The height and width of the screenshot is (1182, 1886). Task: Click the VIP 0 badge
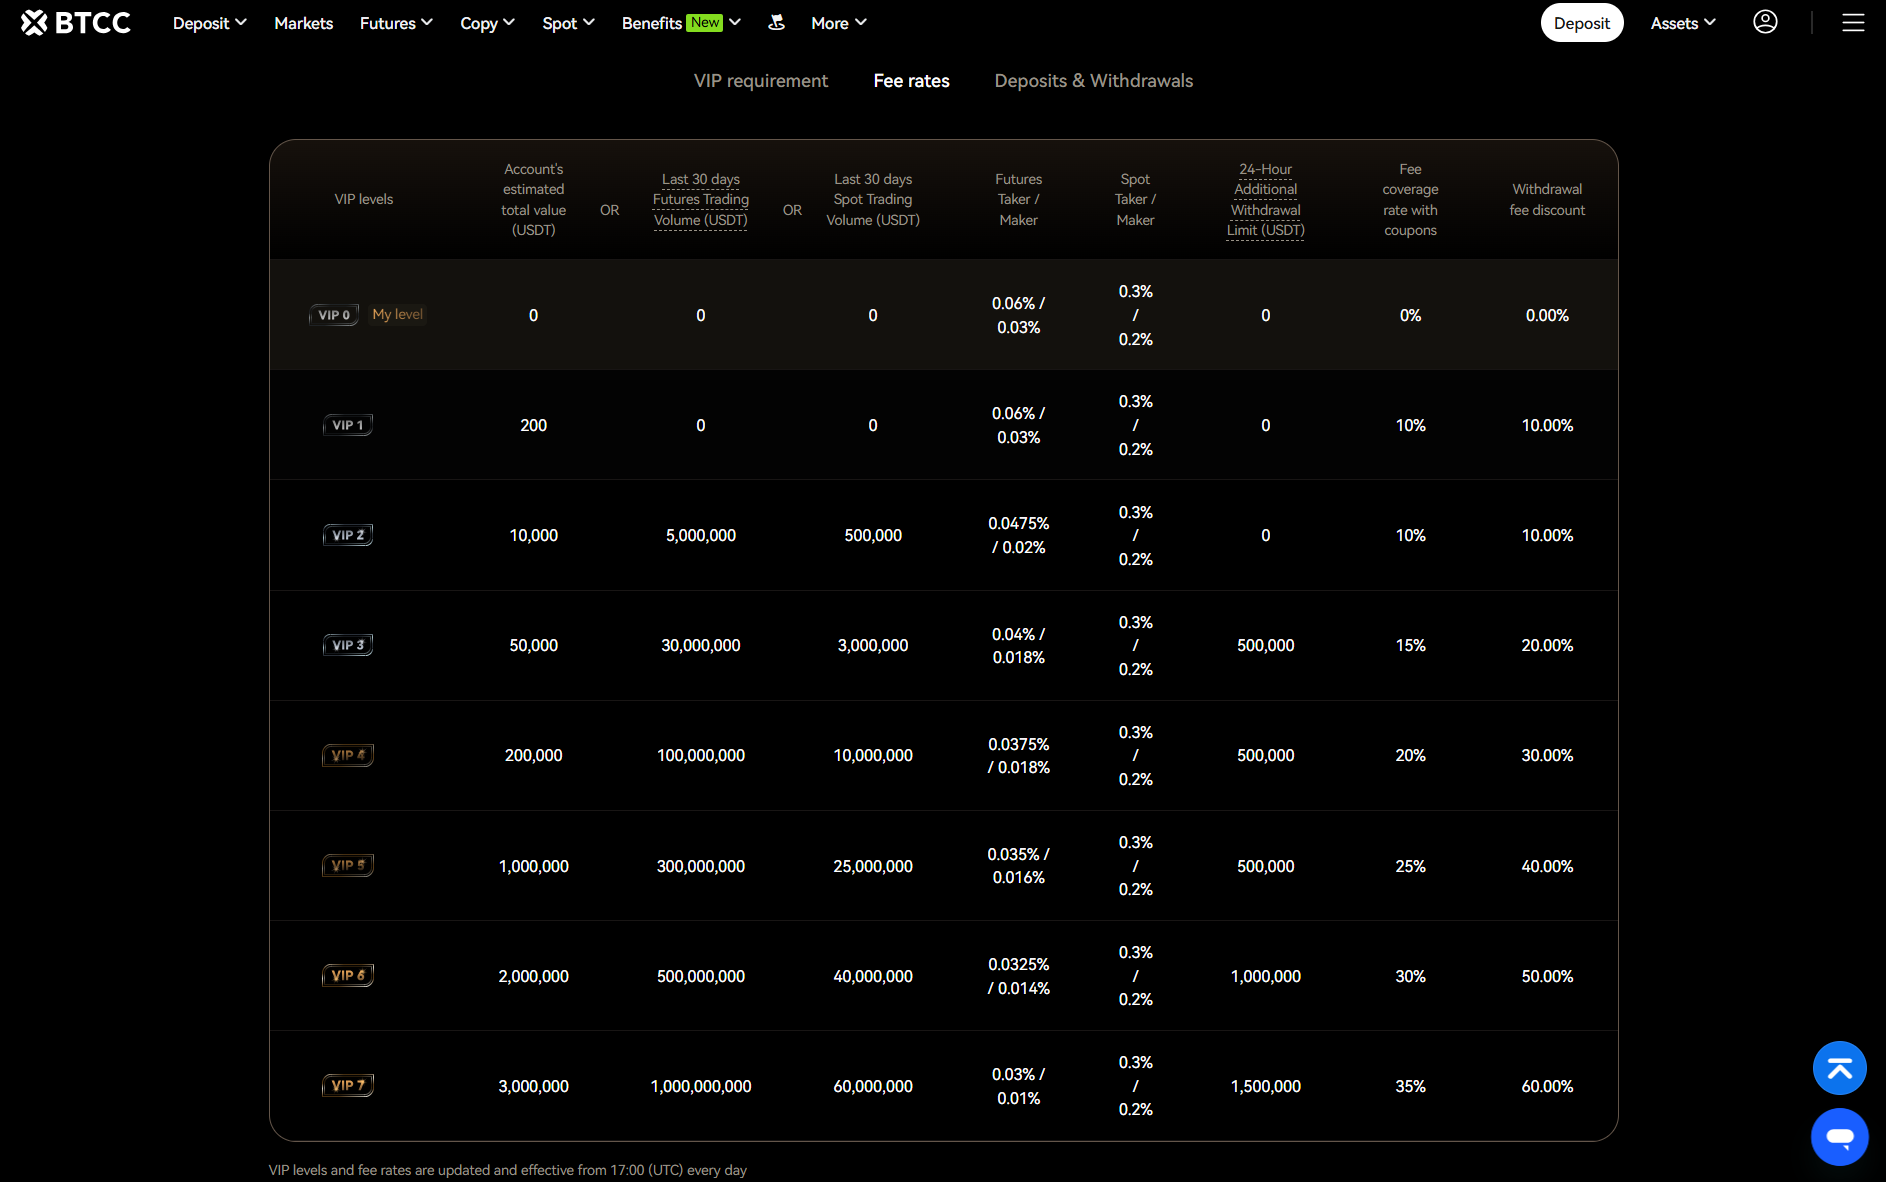(334, 315)
